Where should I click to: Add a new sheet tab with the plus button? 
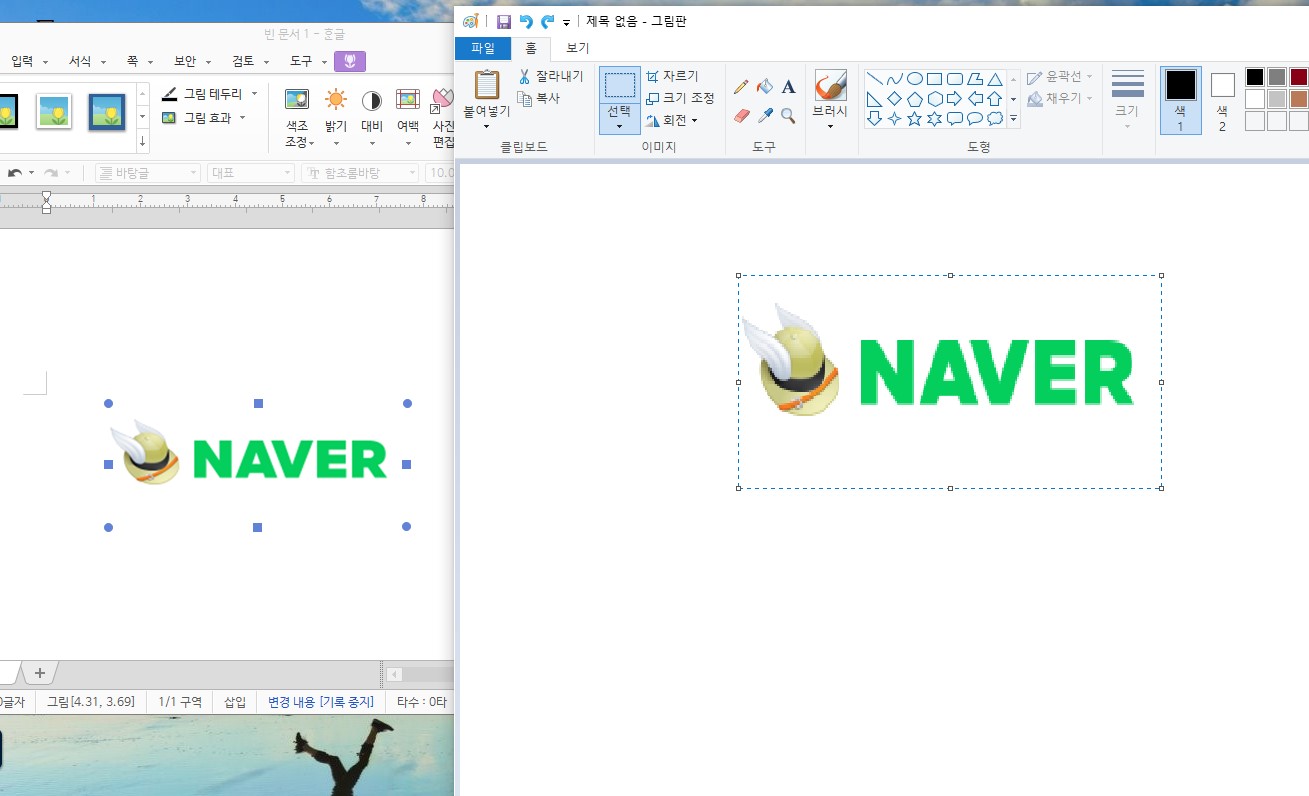[40, 672]
